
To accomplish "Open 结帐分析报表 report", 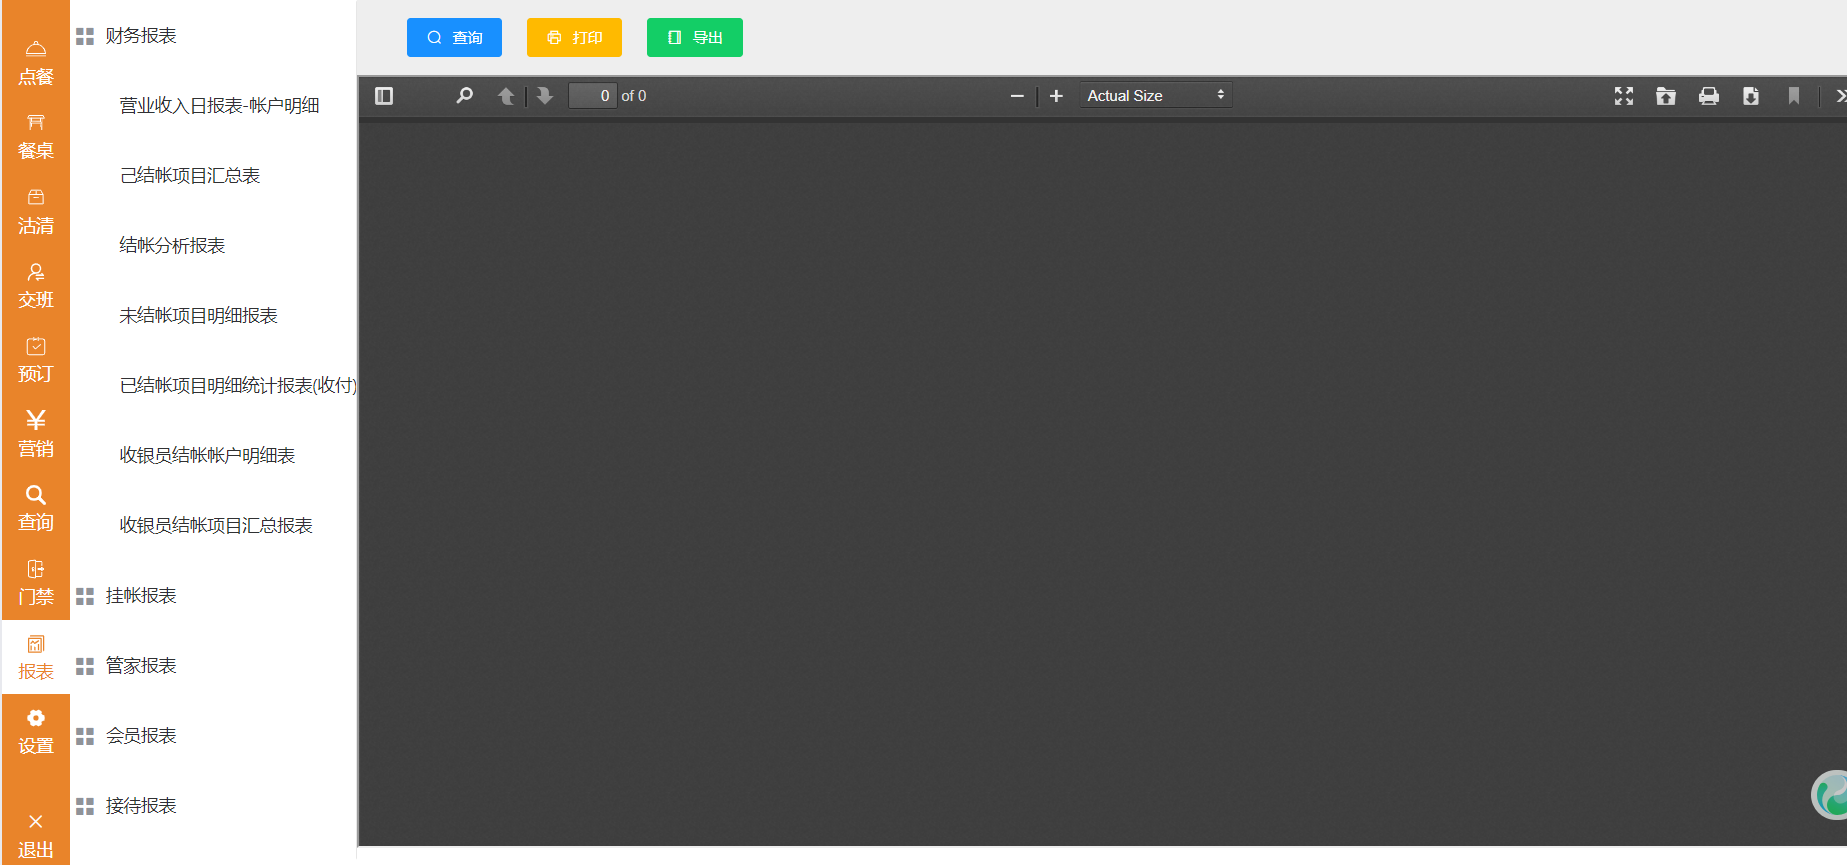I will tap(172, 246).
